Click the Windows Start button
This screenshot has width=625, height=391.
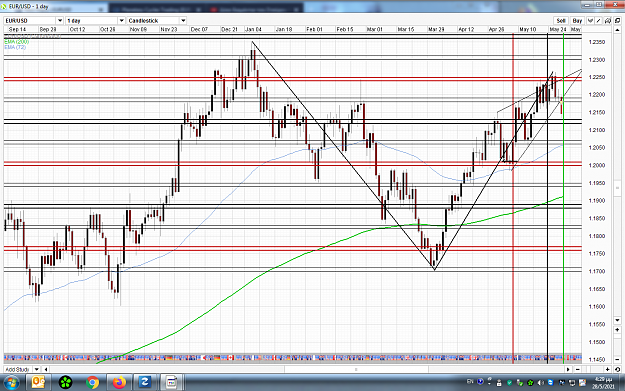tap(11, 383)
